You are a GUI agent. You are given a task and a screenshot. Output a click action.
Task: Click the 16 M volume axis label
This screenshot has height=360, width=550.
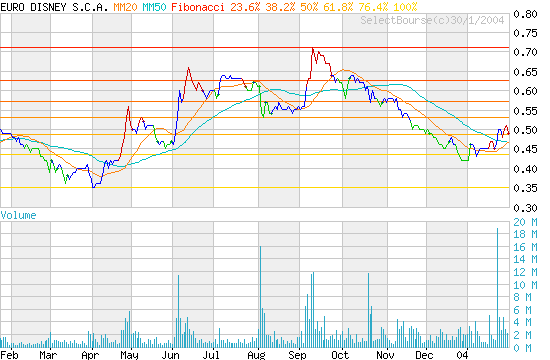click(x=525, y=247)
